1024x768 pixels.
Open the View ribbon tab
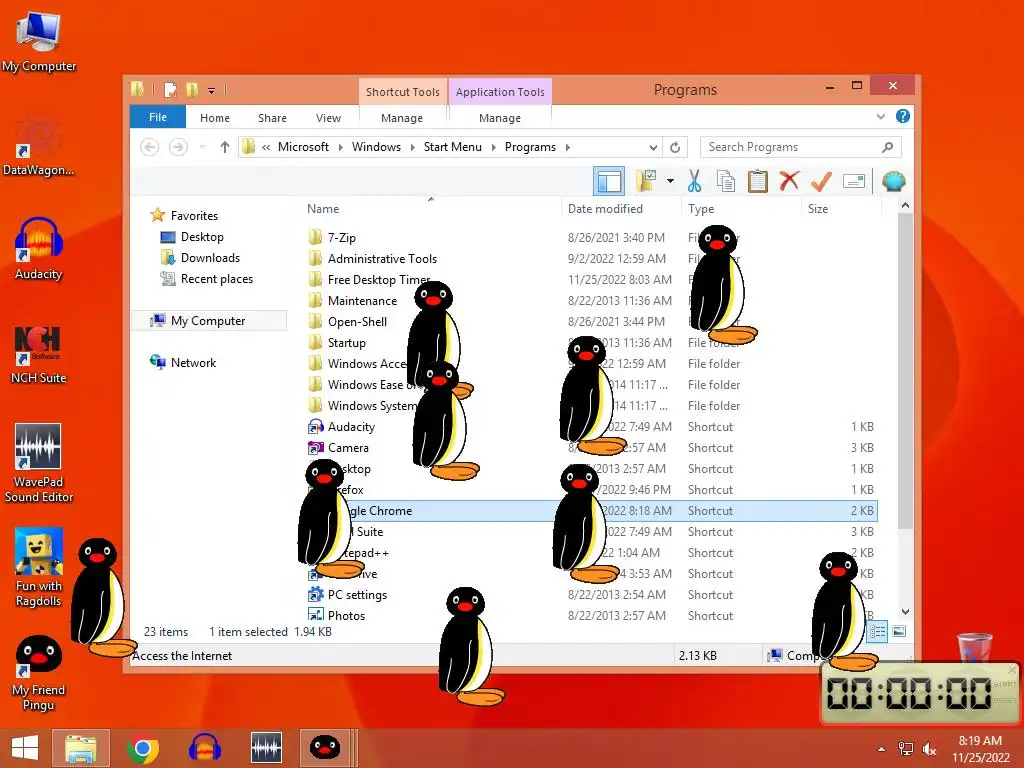(x=328, y=118)
